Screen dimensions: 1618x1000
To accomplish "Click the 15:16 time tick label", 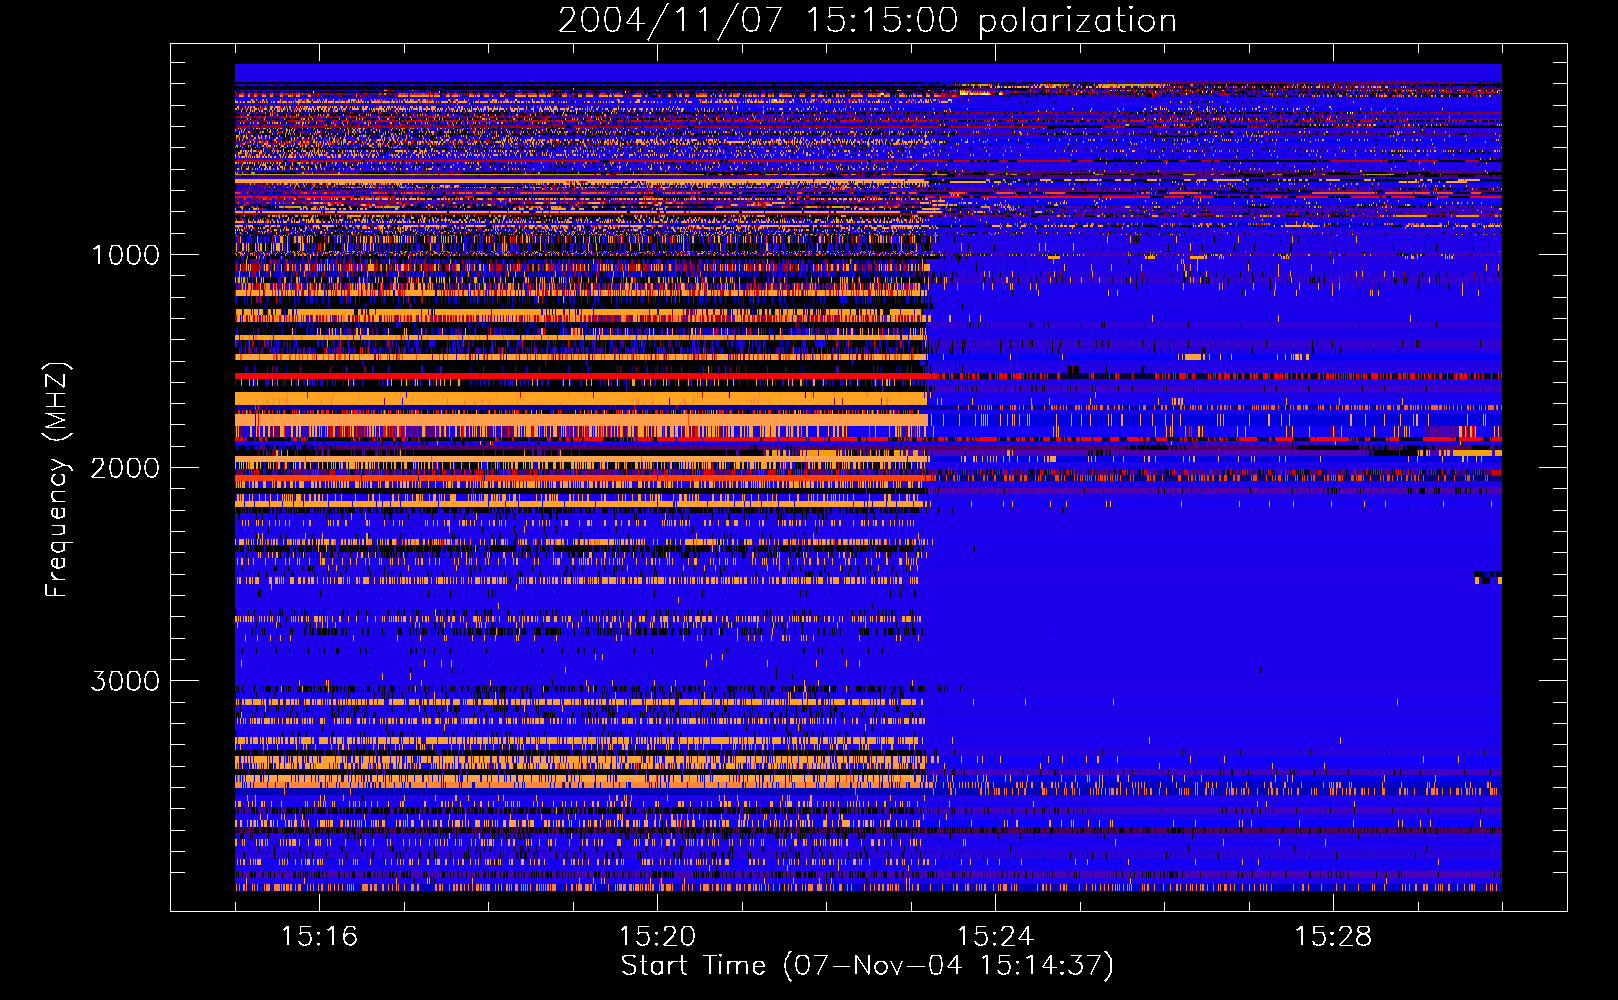I will click(319, 936).
